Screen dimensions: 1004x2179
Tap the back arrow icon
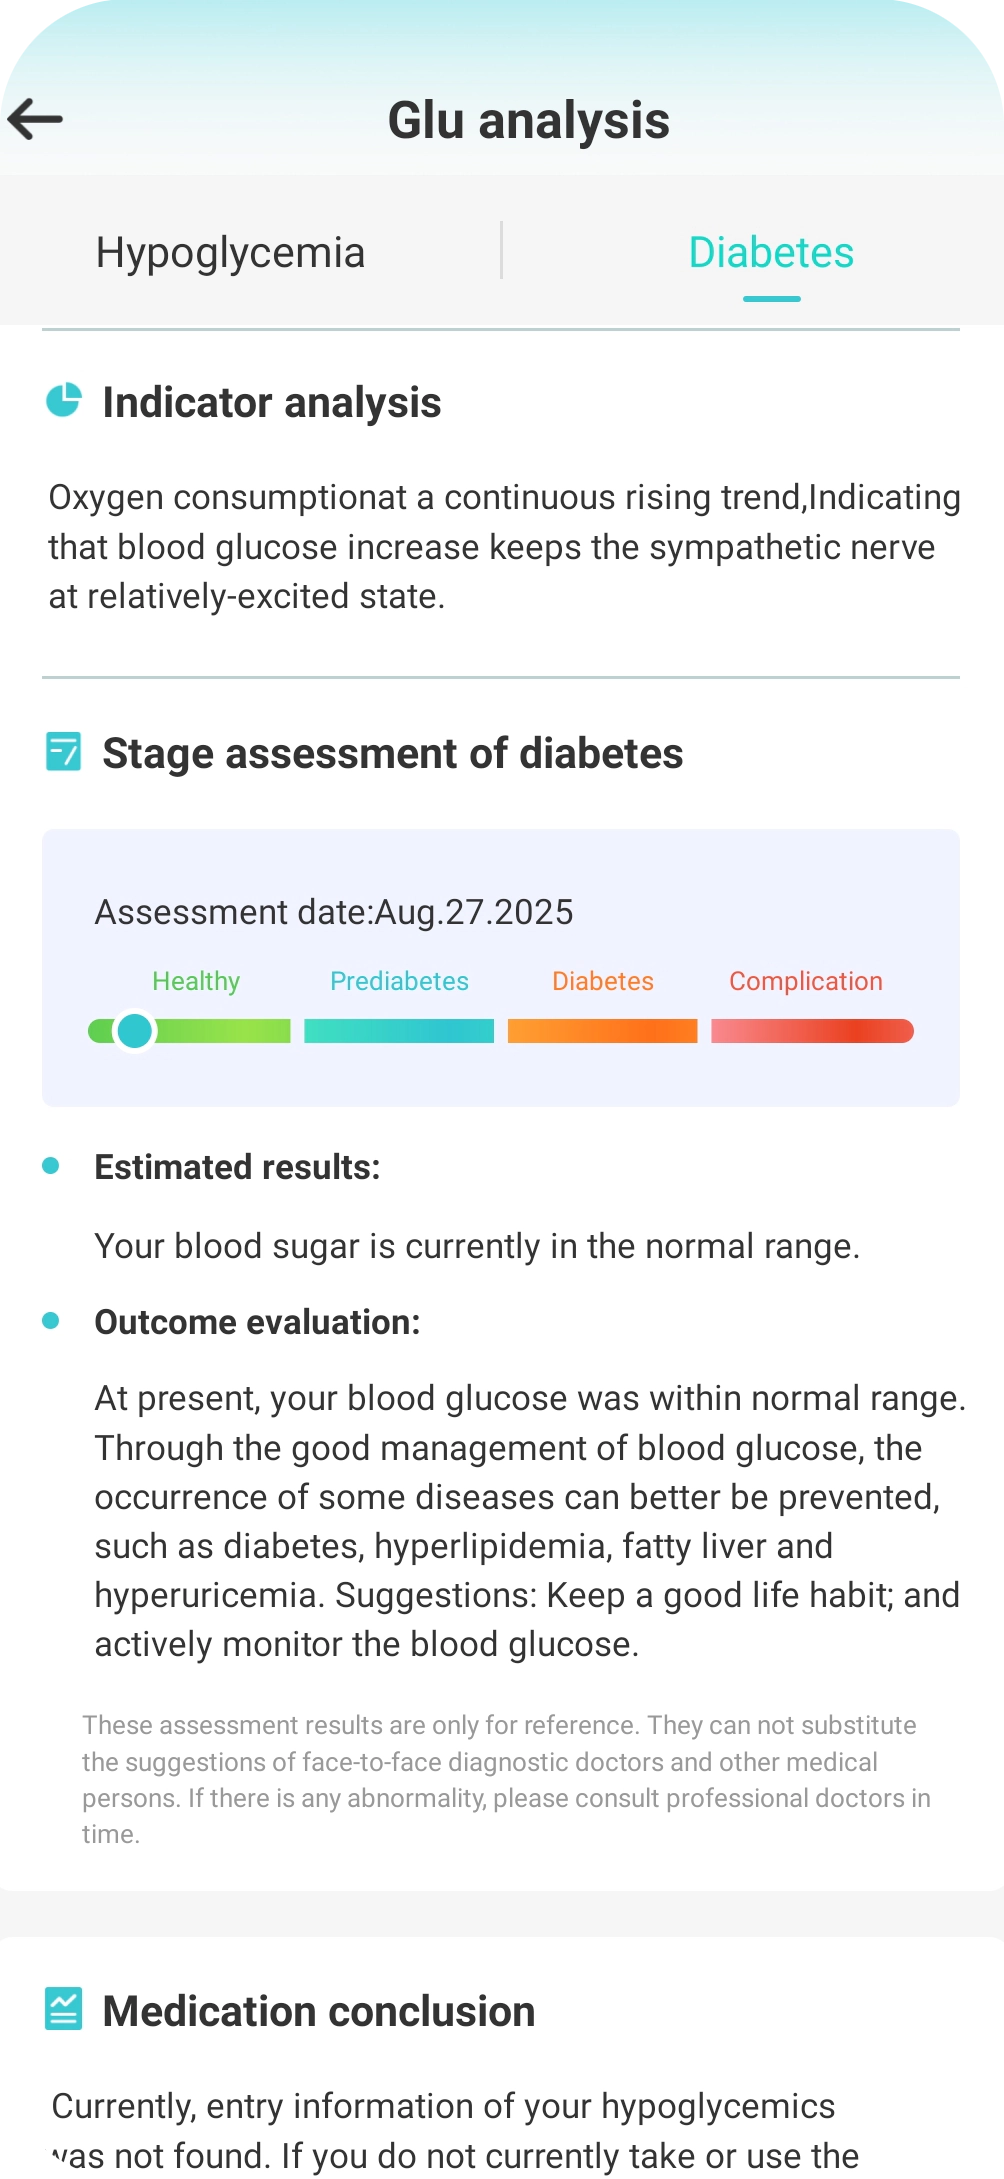coord(36,119)
